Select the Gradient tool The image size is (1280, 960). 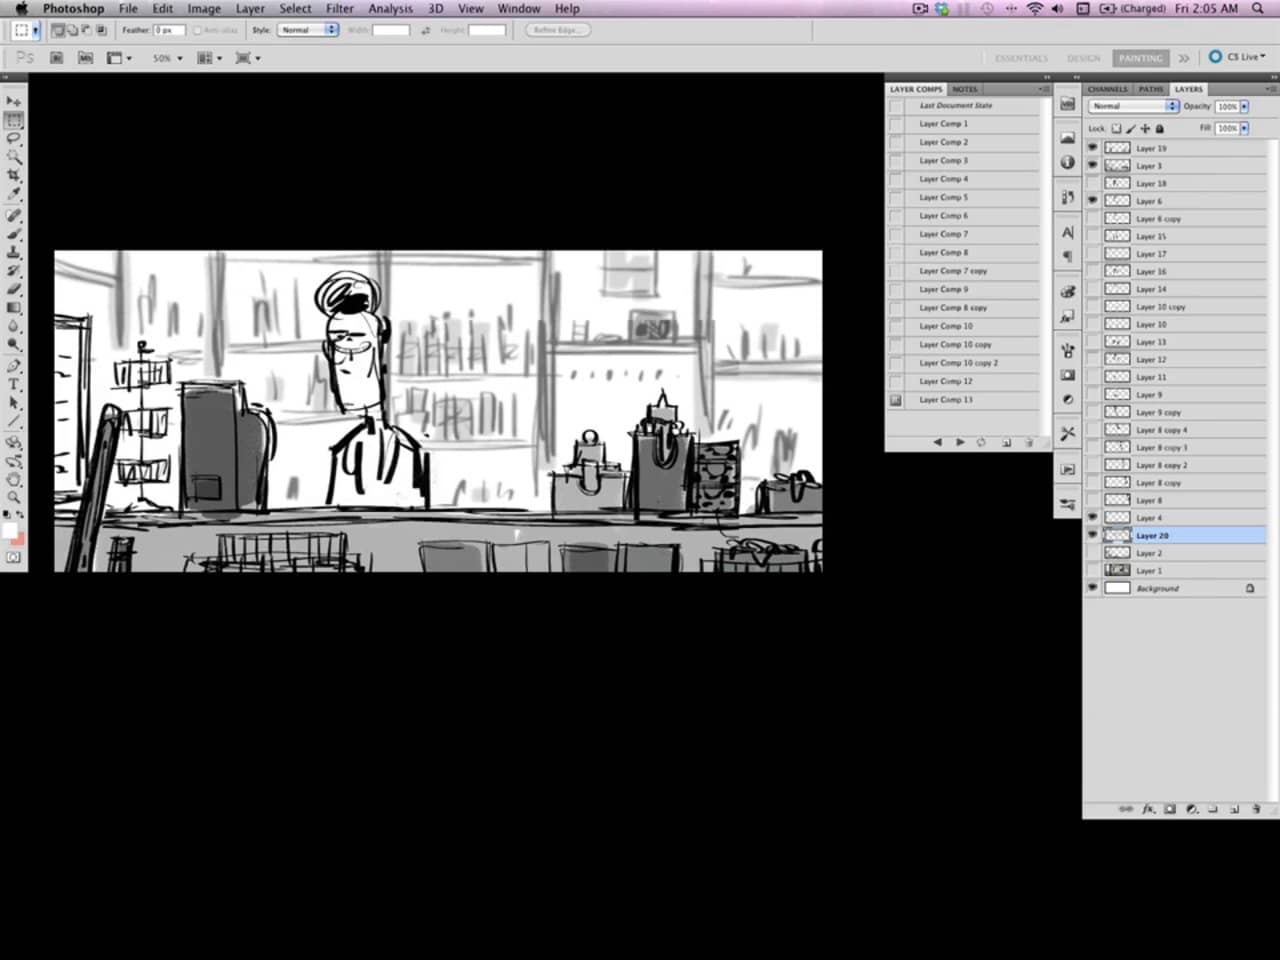[x=13, y=308]
